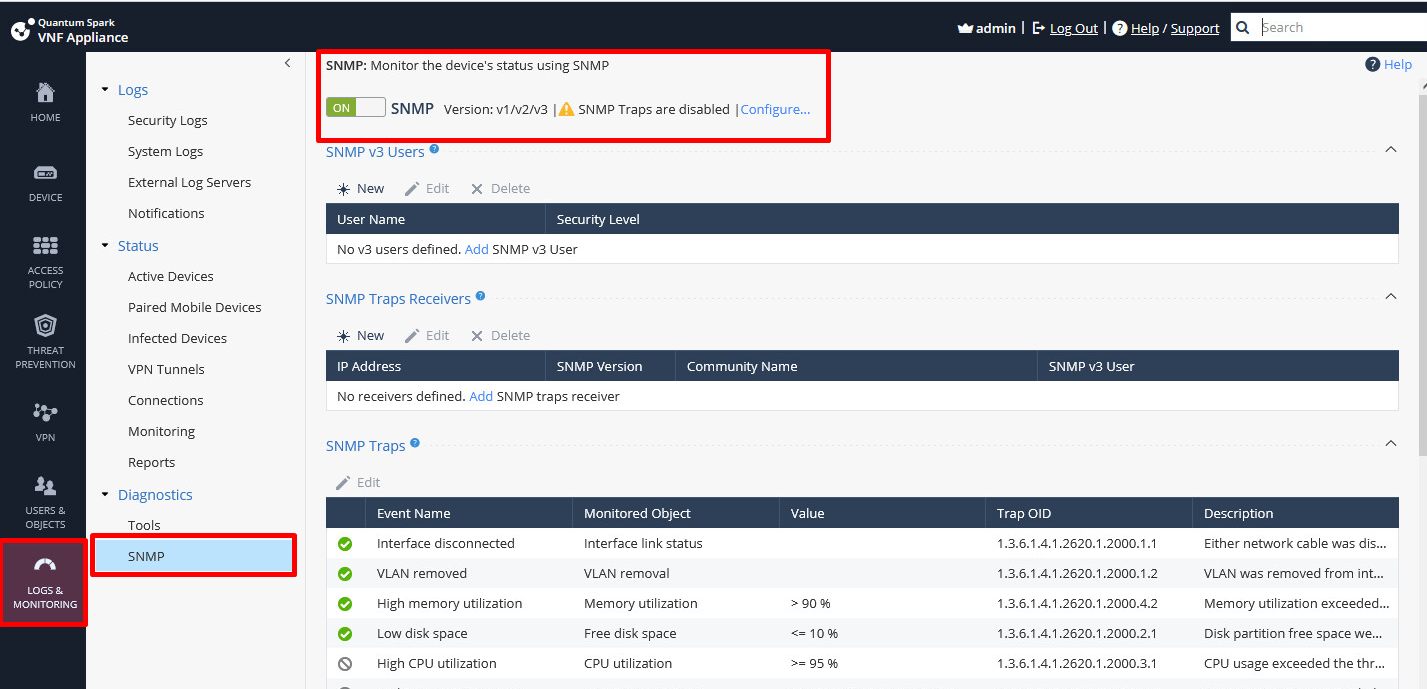The height and width of the screenshot is (689, 1427).
Task: Click the Edit pencil under SNMP v3 Users
Action: 412,189
